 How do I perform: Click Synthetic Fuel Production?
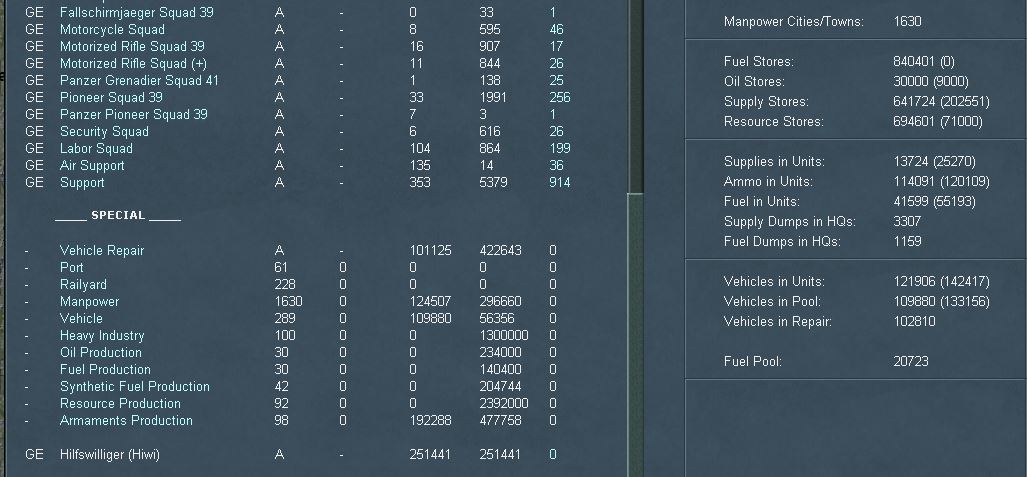[x=134, y=387]
